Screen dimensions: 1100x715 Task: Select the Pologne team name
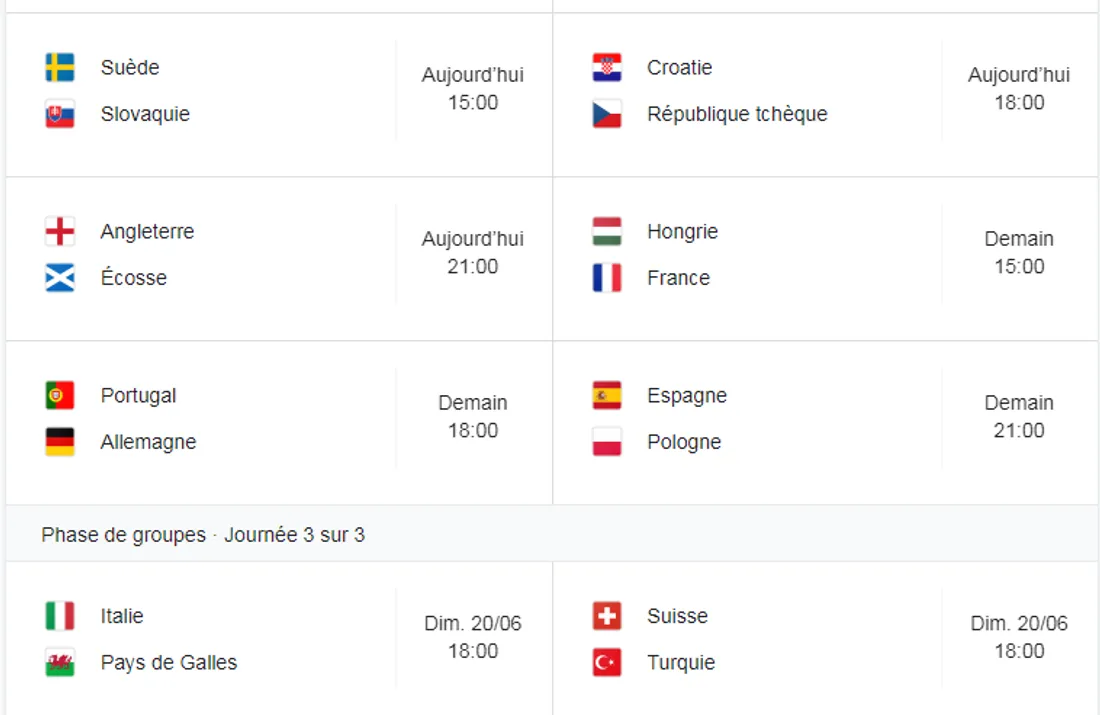(x=684, y=441)
